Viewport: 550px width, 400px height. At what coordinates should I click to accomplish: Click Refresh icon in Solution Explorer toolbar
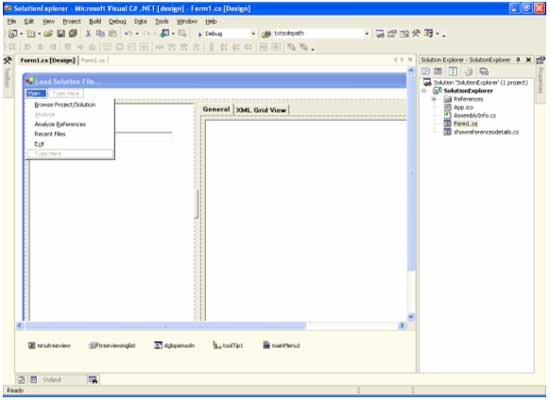tap(453, 71)
